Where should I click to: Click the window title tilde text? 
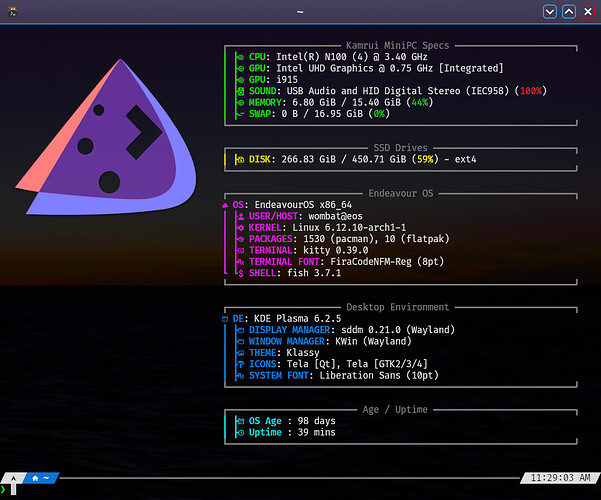click(300, 11)
